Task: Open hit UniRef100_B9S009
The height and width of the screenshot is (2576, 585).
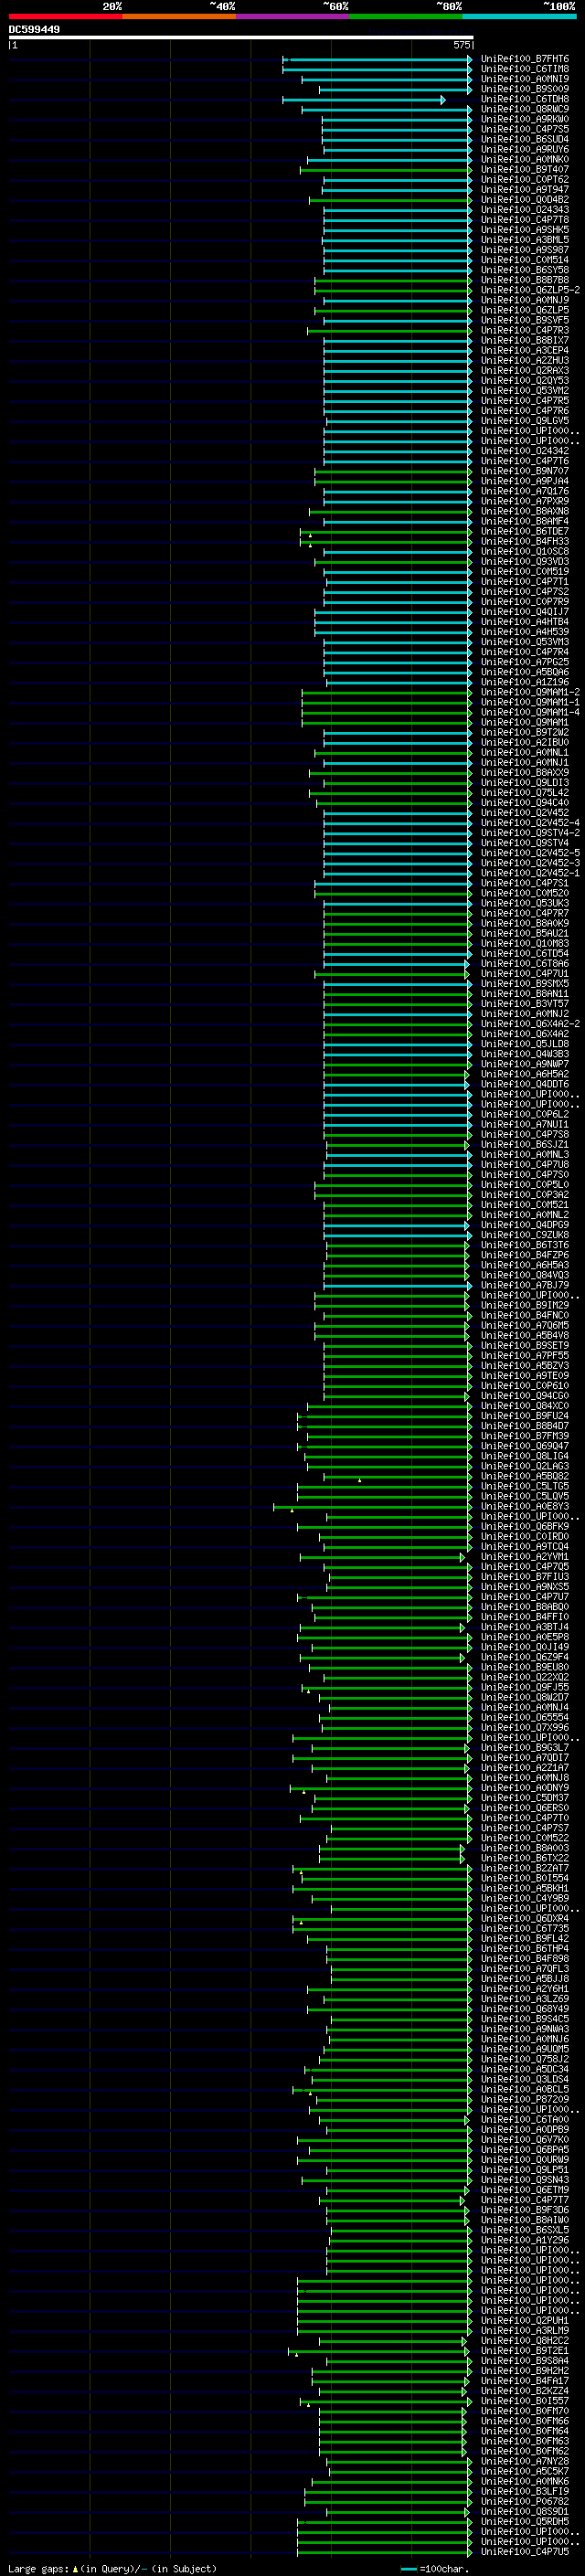Action: point(525,89)
